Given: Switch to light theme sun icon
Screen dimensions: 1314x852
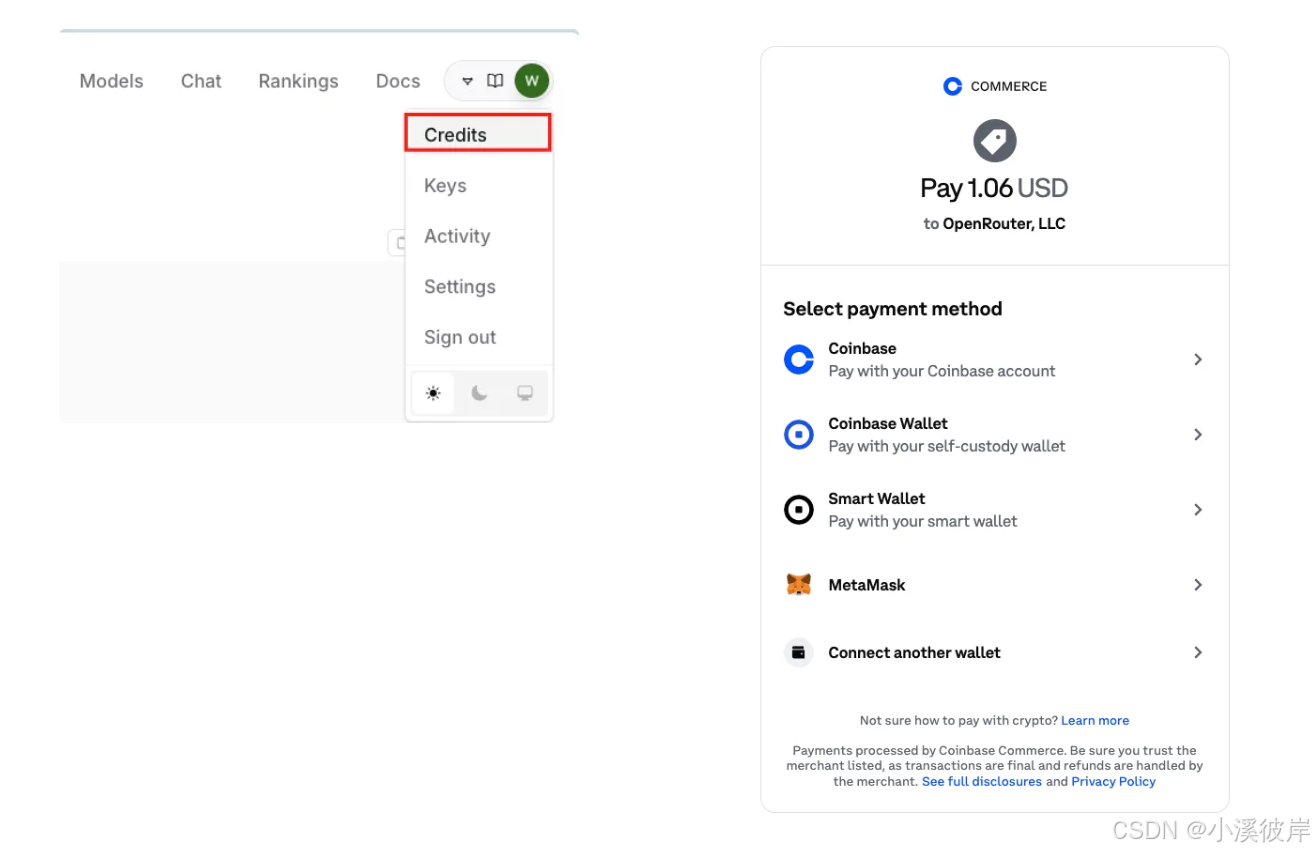Looking at the screenshot, I should pos(433,393).
